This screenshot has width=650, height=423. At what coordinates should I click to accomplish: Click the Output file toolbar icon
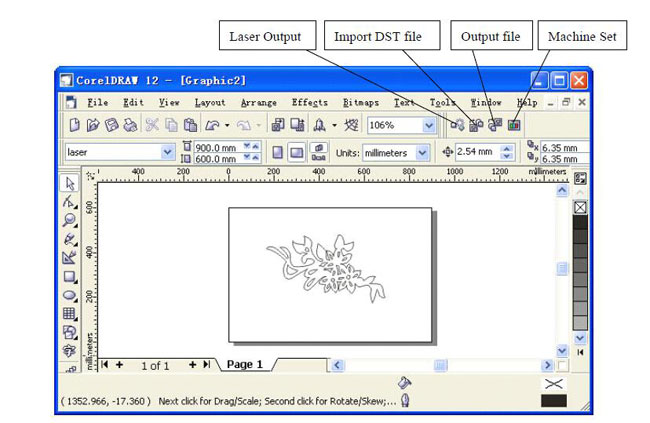pos(494,126)
